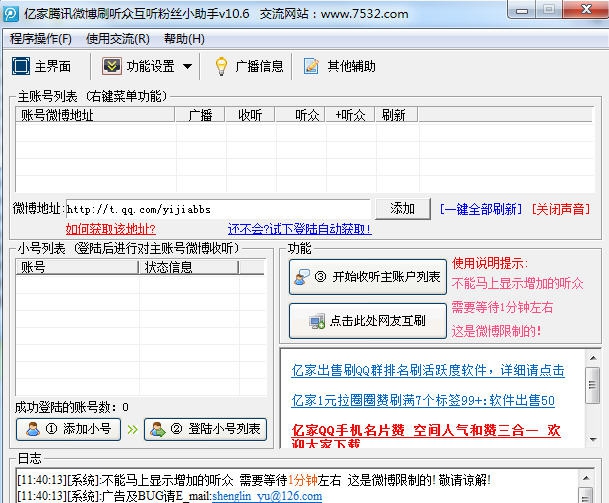Open the 帮助(H) menu
Screen dimensions: 609x503
click(x=184, y=39)
